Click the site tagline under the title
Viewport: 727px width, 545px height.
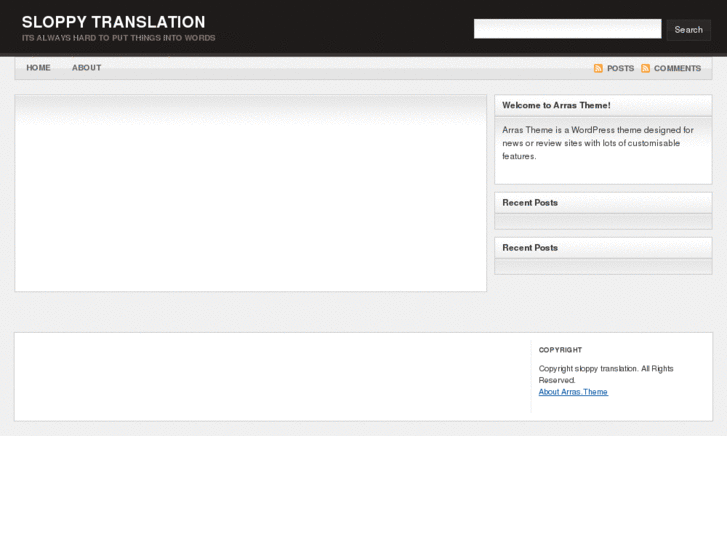pos(118,38)
